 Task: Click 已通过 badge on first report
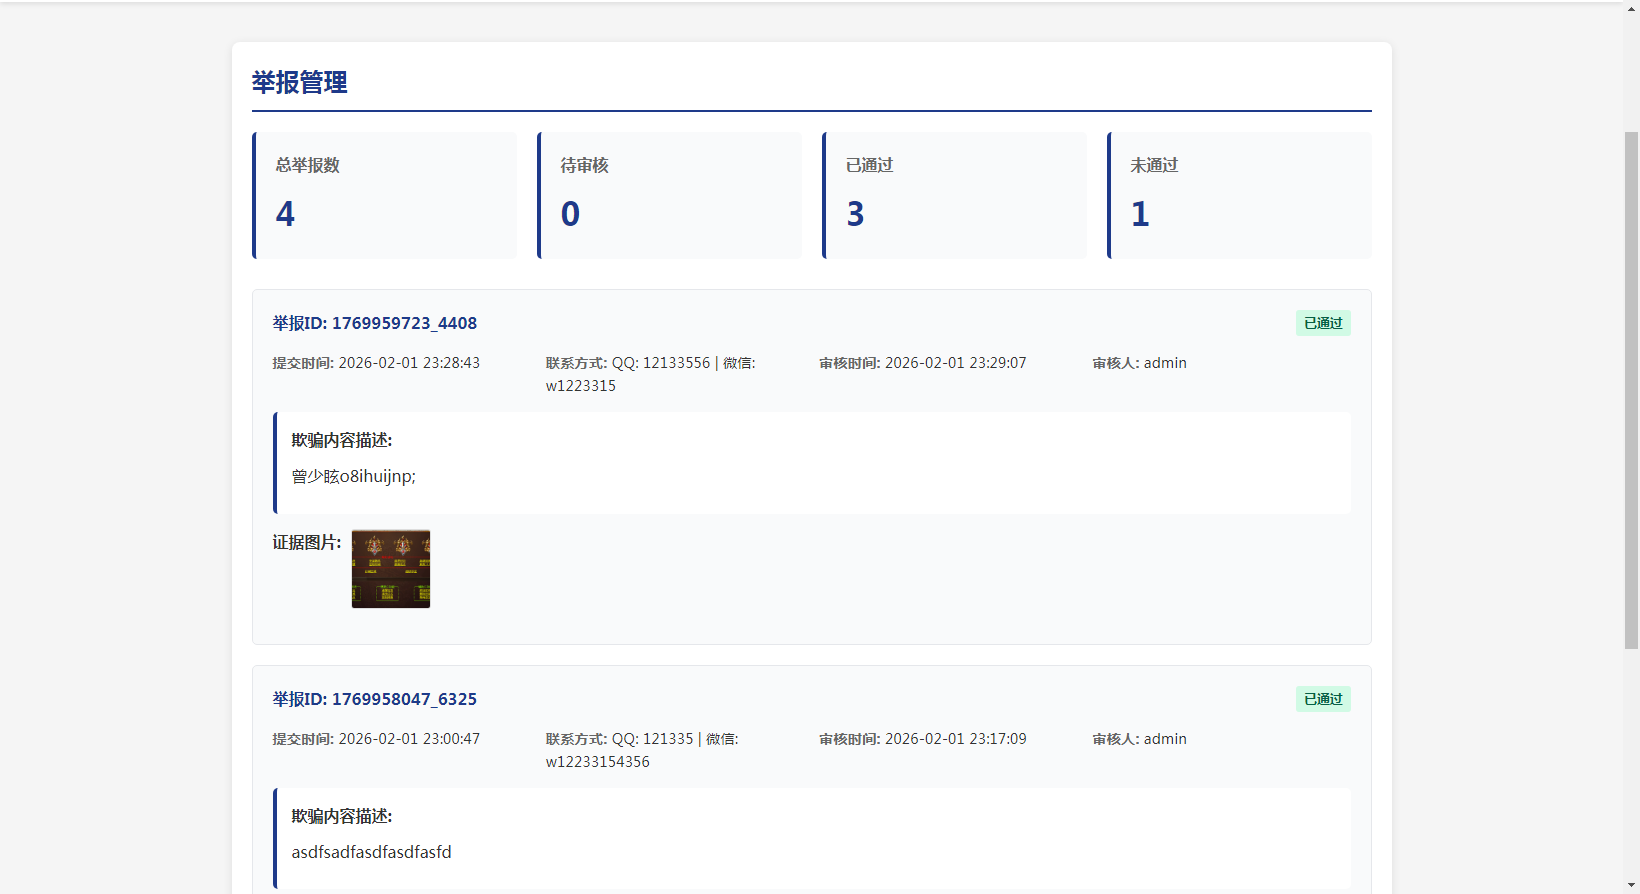[1323, 323]
